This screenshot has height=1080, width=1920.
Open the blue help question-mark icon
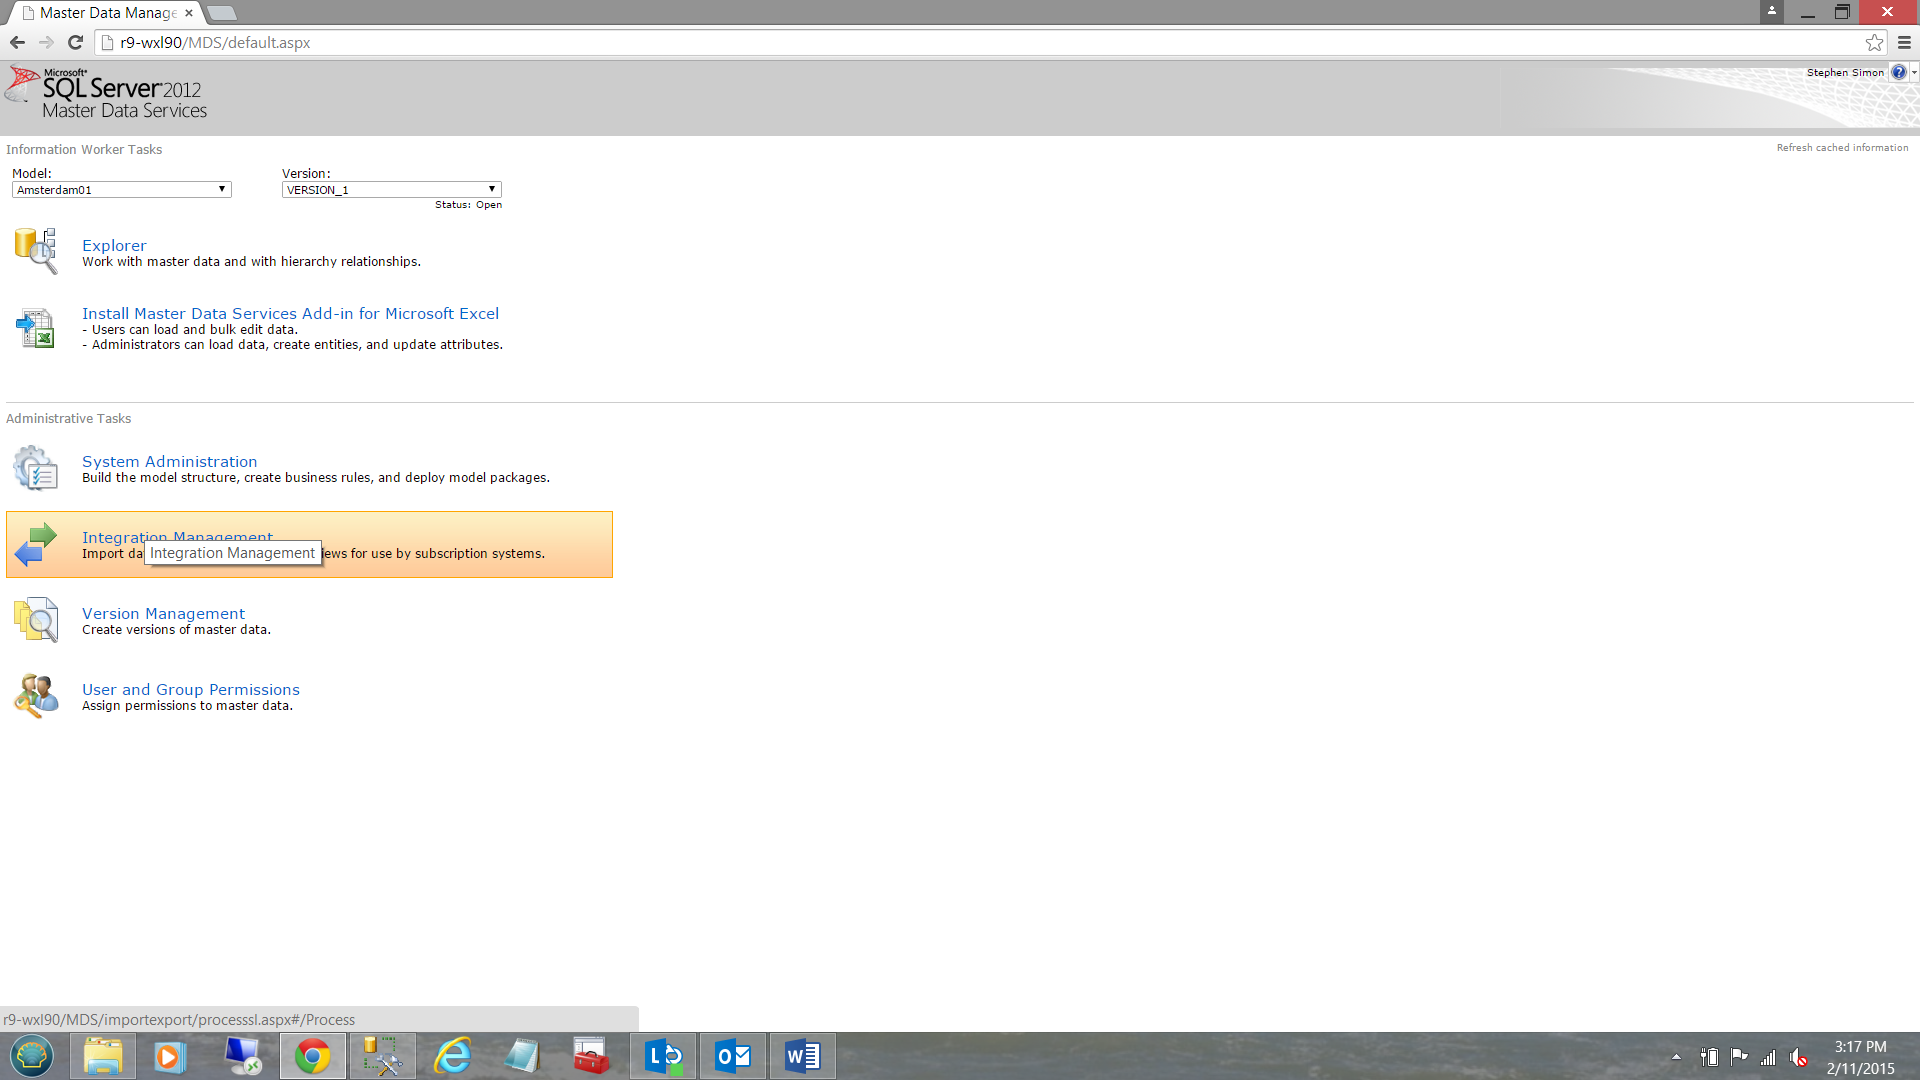[x=1898, y=72]
